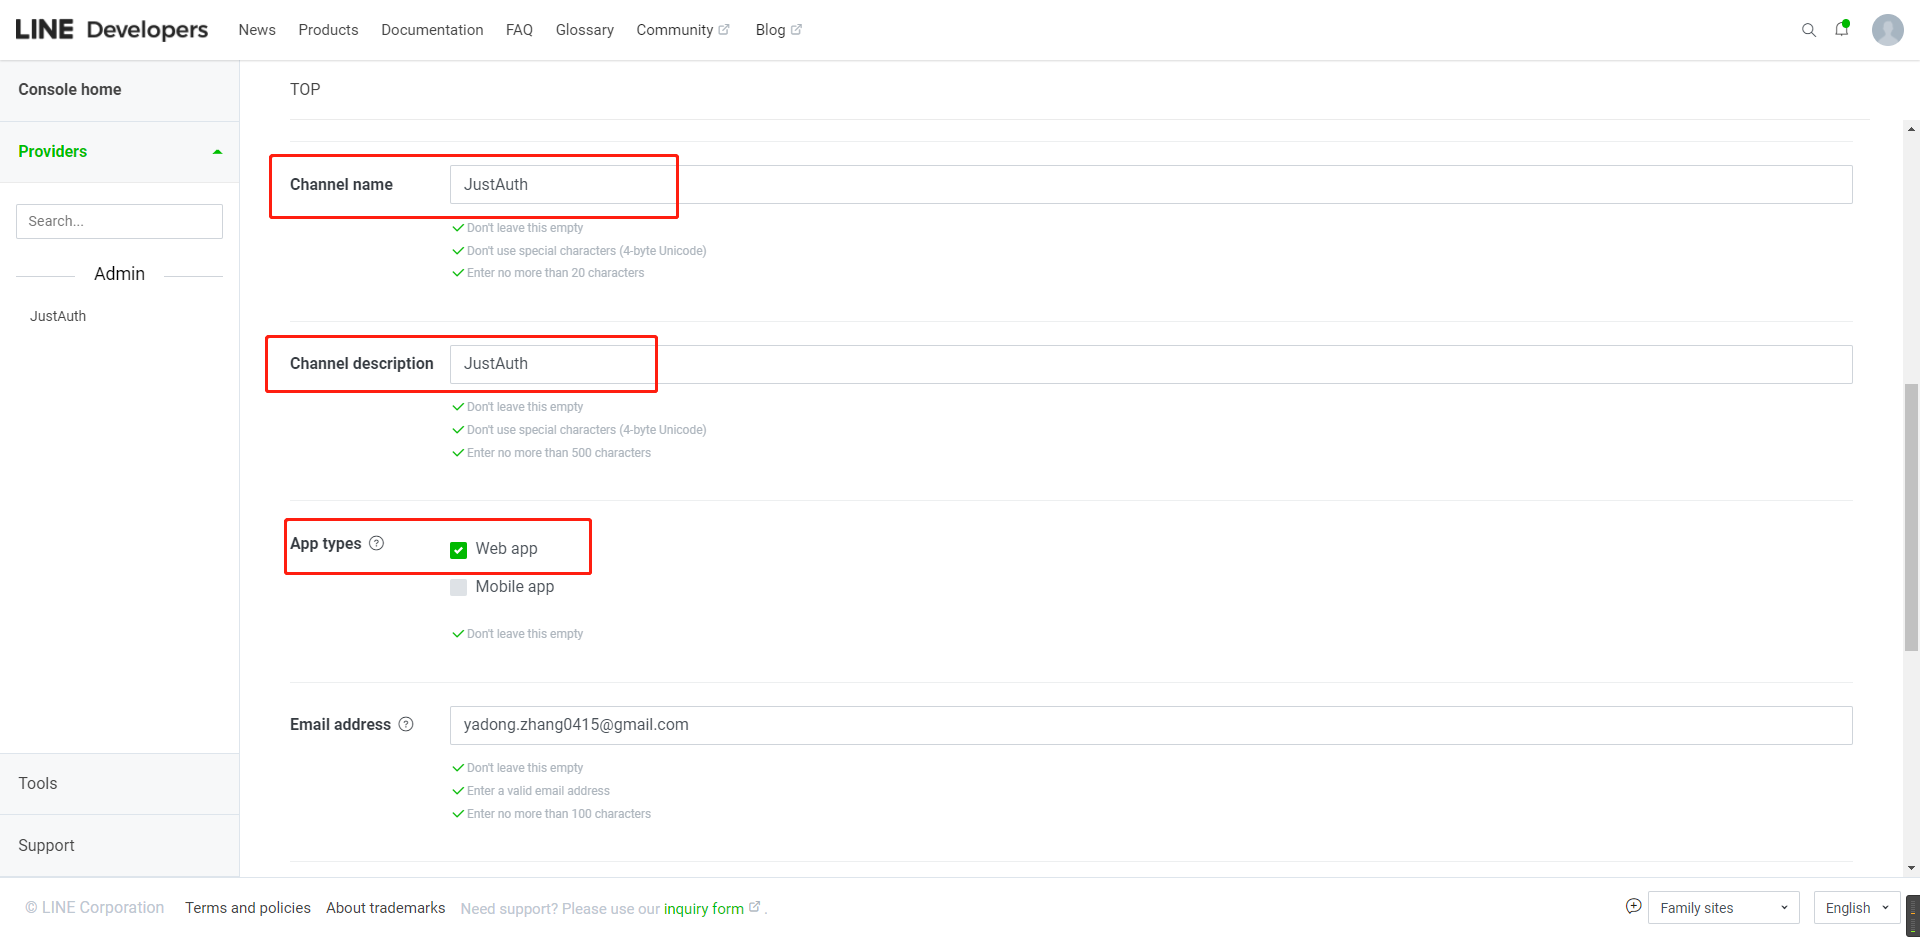Uncheck the Web app checkbox
The image size is (1920, 937).
458,550
